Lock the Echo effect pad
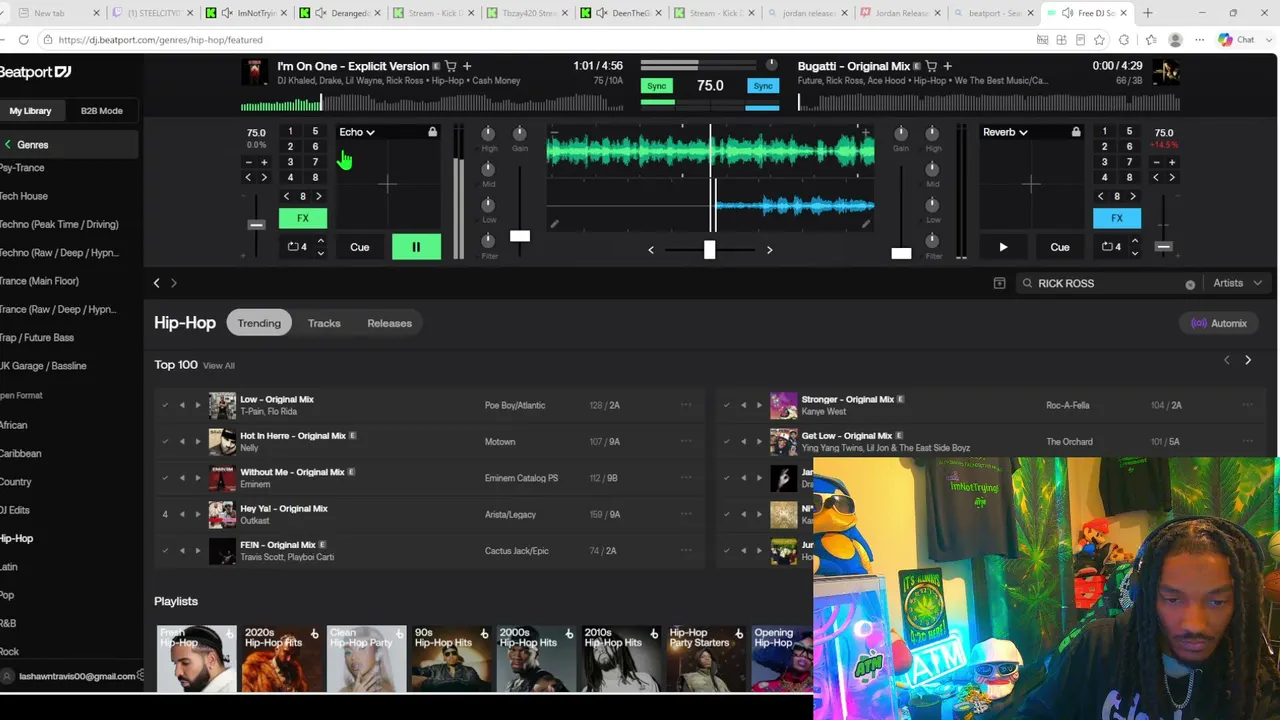The width and height of the screenshot is (1280, 720). tap(432, 132)
